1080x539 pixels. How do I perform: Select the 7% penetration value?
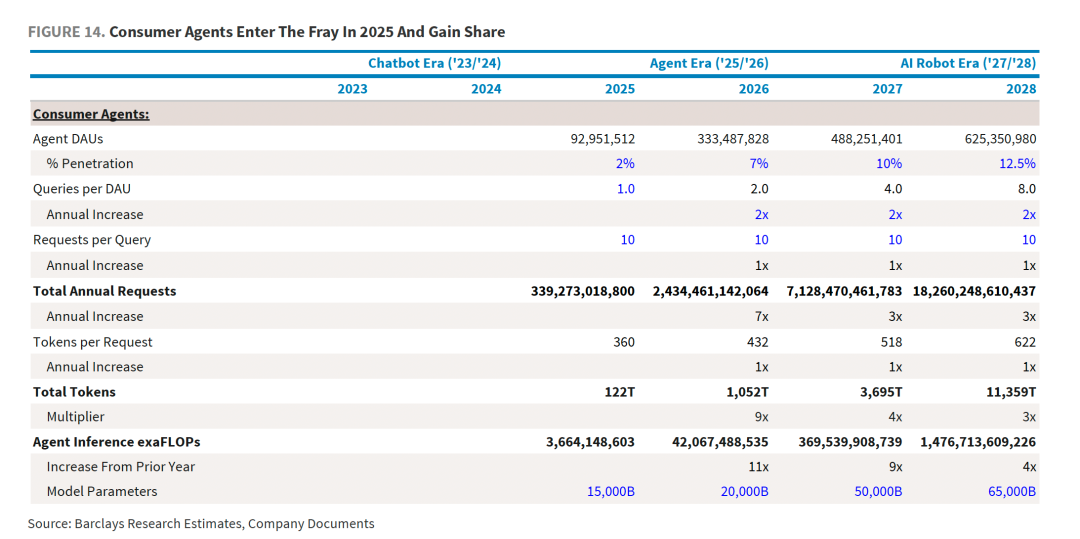pos(760,164)
